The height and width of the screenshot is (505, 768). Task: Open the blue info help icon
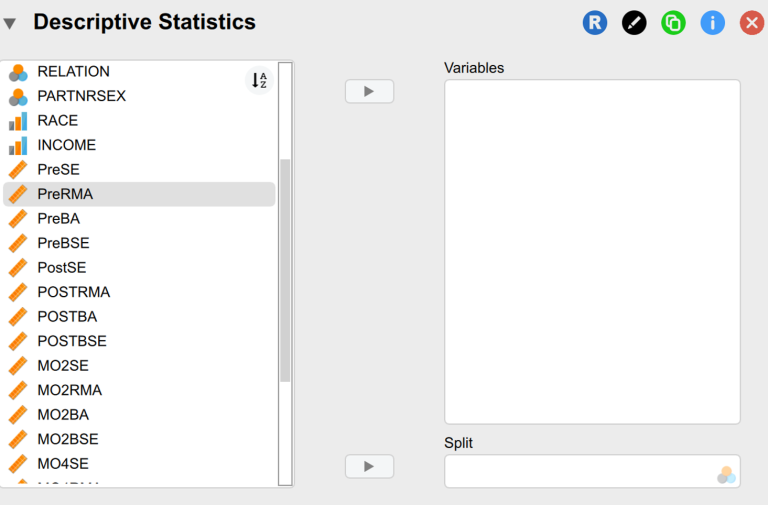[712, 22]
